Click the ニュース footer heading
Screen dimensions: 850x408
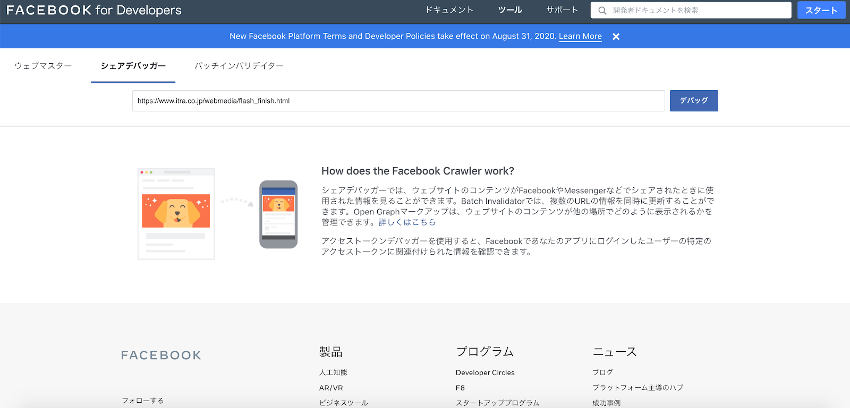pyautogui.click(x=615, y=352)
